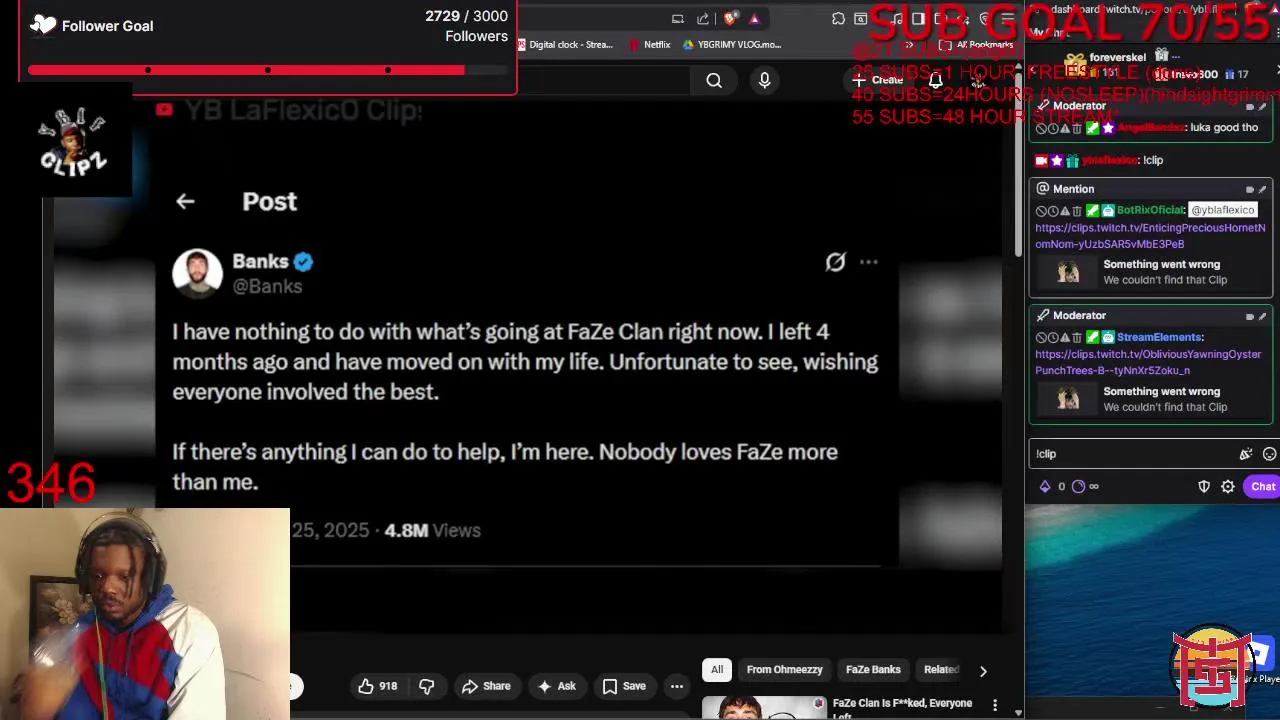Show more filter chips with right arrow
This screenshot has width=1280, height=720.
click(x=983, y=671)
